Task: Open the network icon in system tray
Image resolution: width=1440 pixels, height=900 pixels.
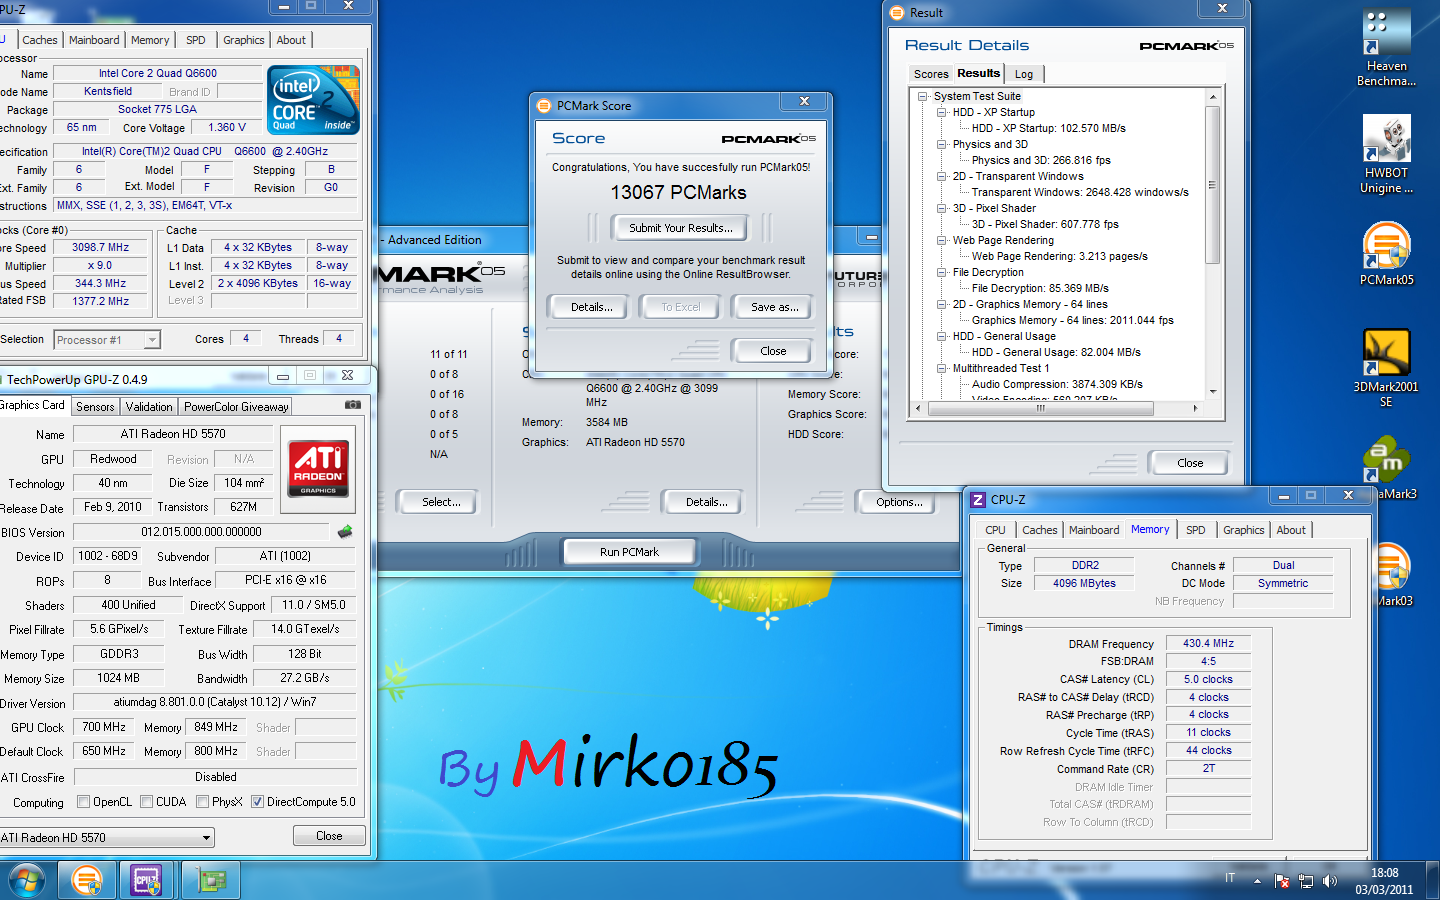Action: [x=1306, y=881]
